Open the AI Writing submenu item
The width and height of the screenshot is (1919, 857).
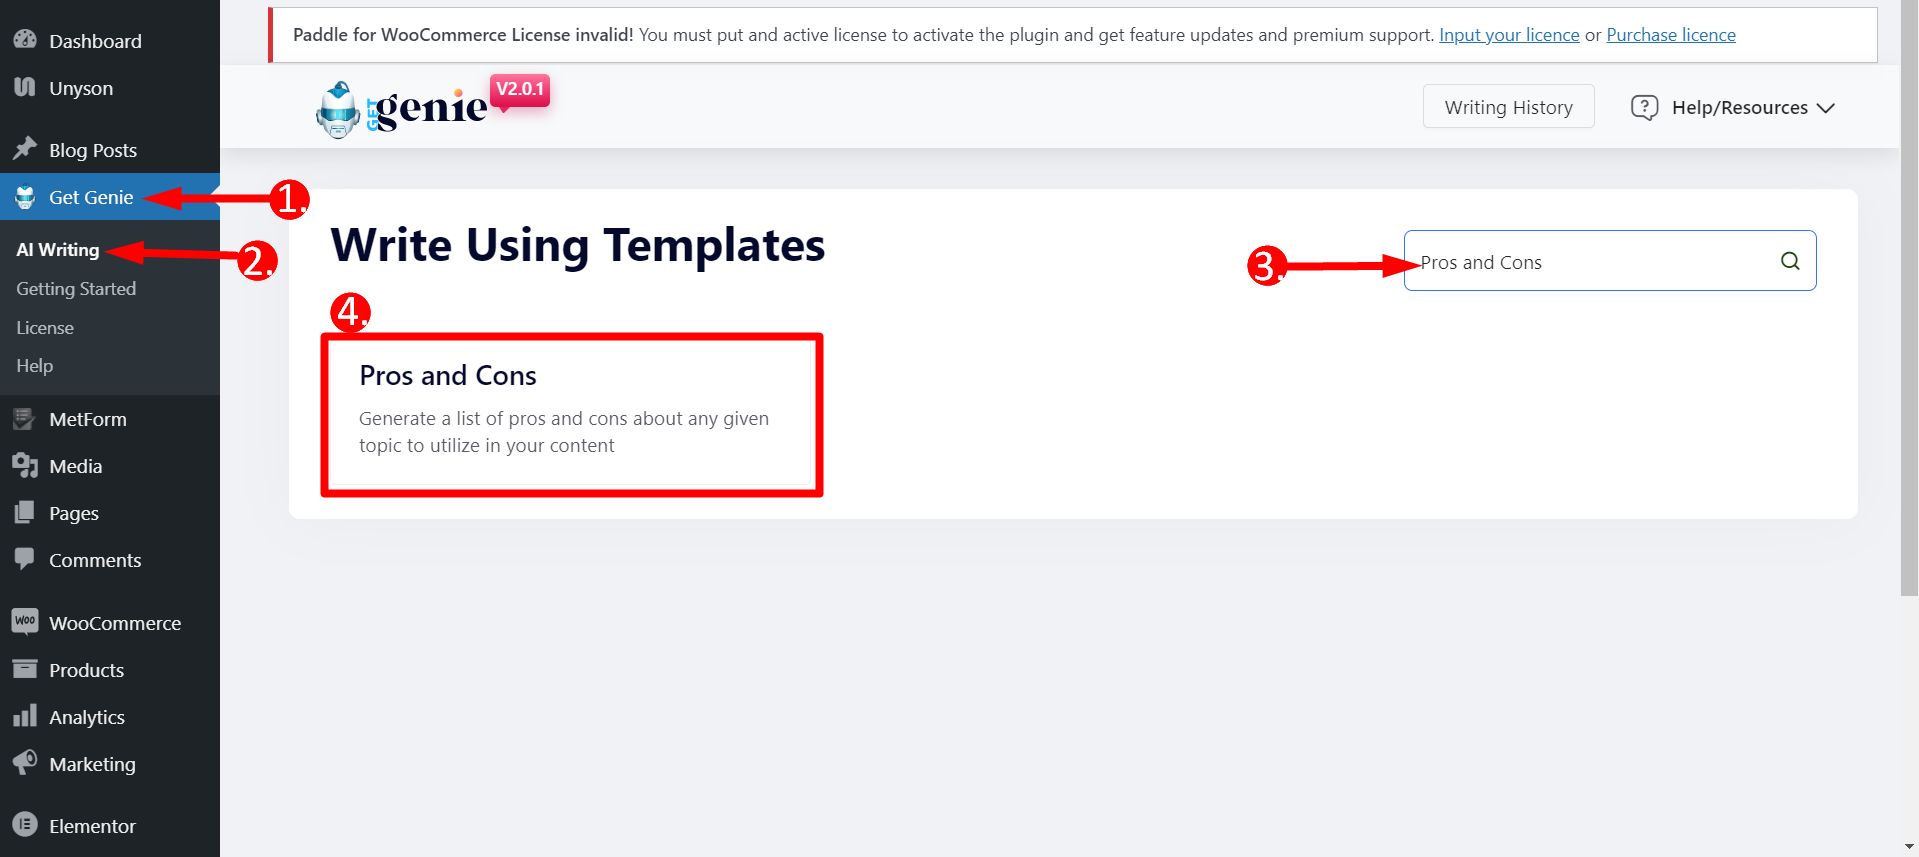tap(58, 250)
